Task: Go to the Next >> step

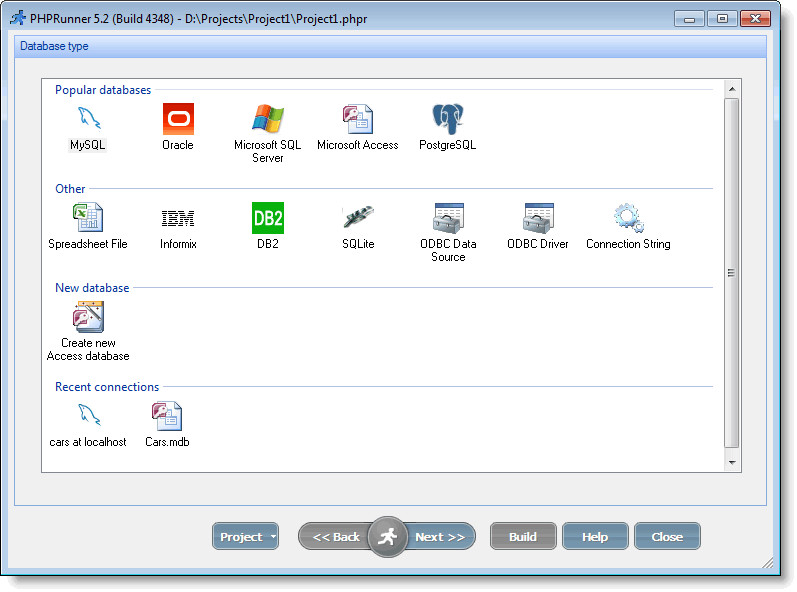Action: pyautogui.click(x=440, y=537)
